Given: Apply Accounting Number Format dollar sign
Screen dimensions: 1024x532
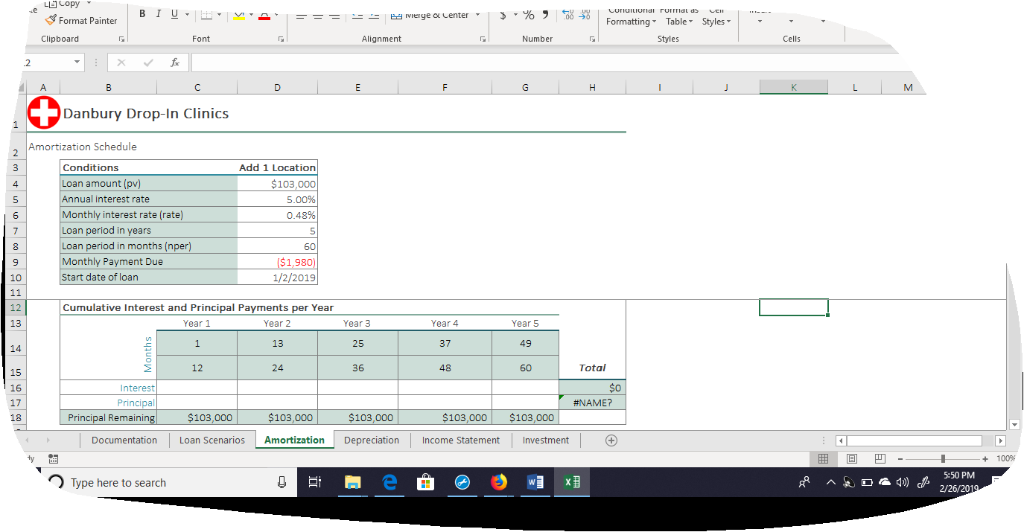Looking at the screenshot, I should 503,15.
